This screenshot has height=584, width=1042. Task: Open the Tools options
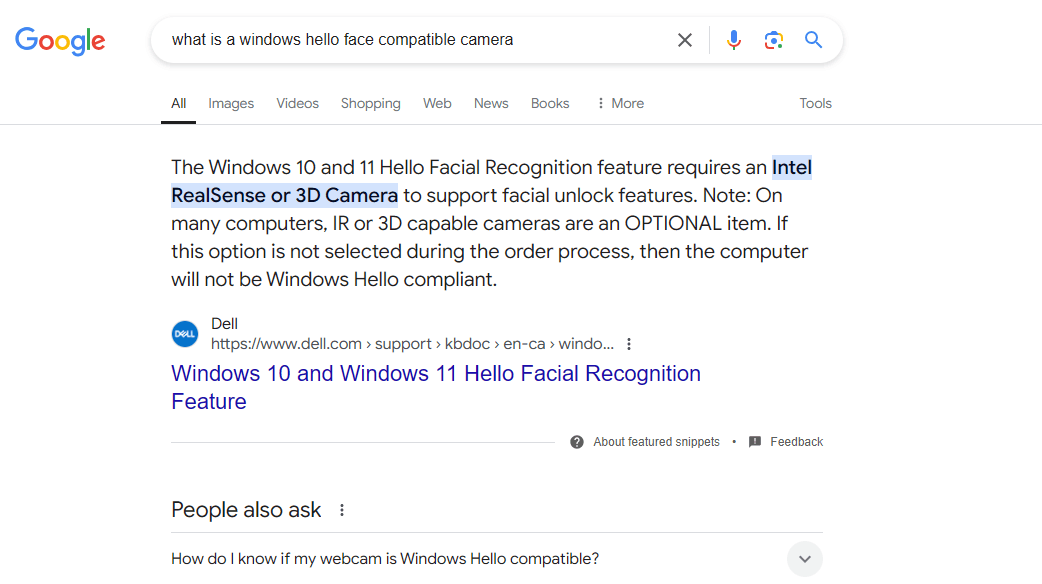[815, 103]
